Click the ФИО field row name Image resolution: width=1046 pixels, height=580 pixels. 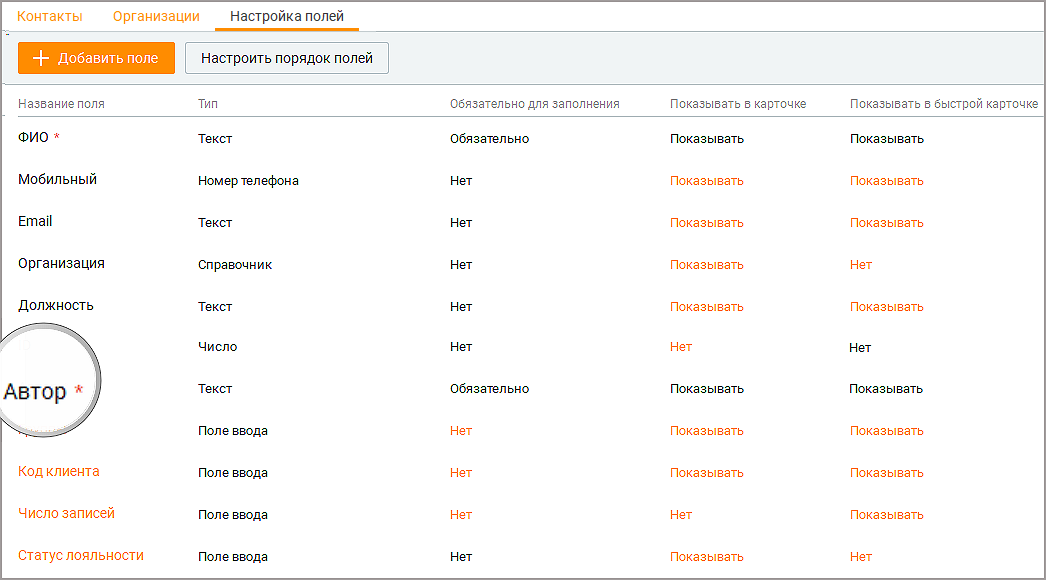[33, 137]
